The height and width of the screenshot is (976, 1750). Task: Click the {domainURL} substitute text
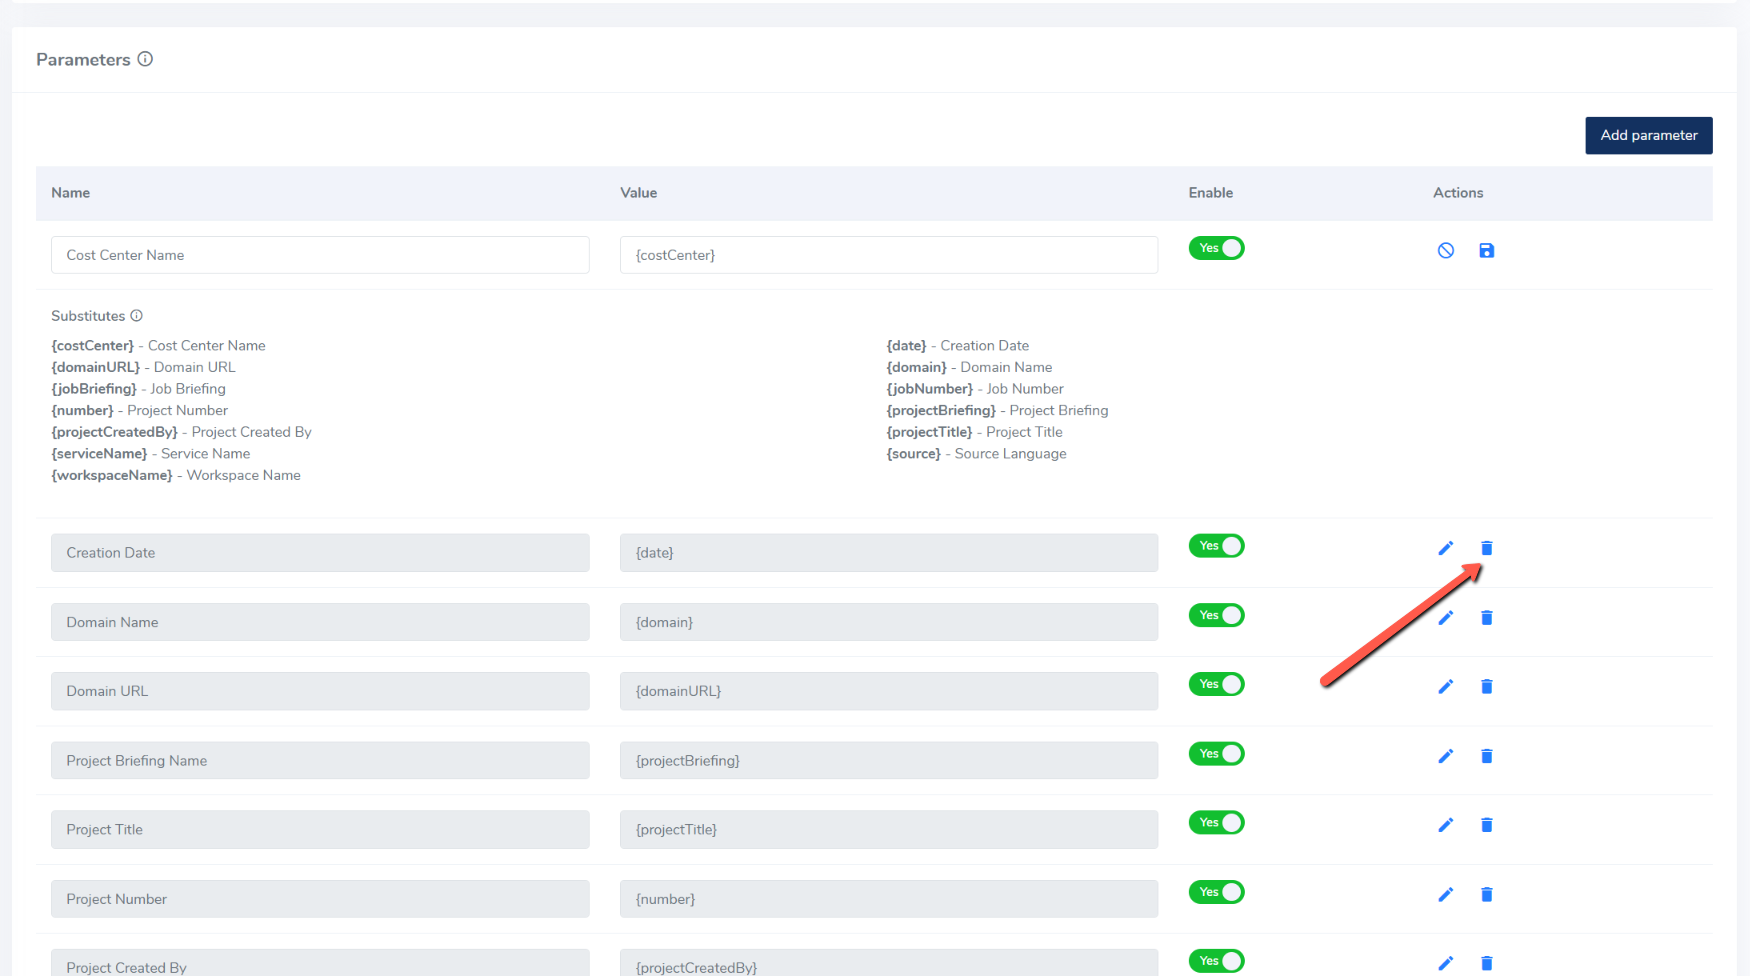(x=143, y=367)
